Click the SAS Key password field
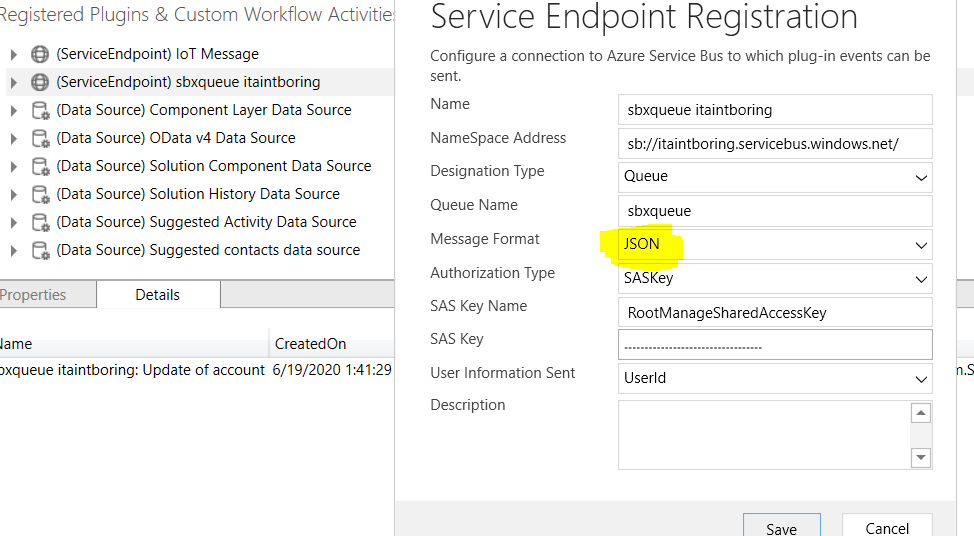The image size is (974, 536). coord(775,345)
